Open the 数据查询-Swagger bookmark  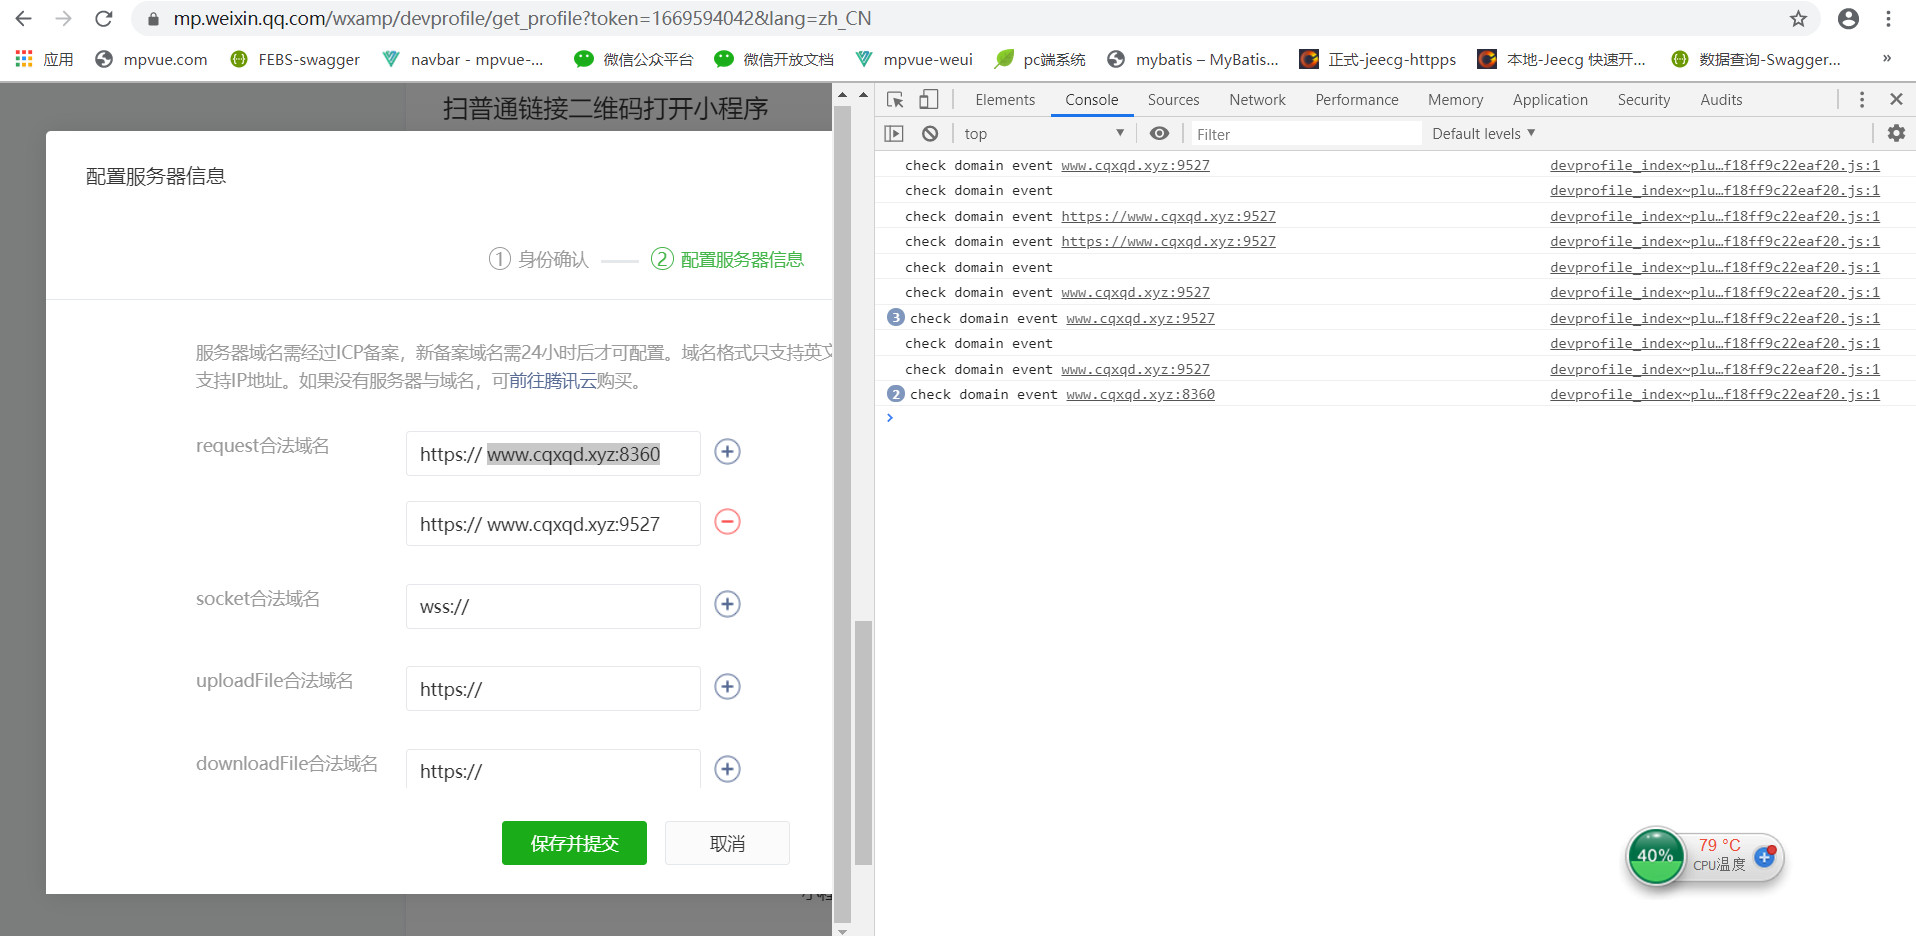tap(1756, 59)
